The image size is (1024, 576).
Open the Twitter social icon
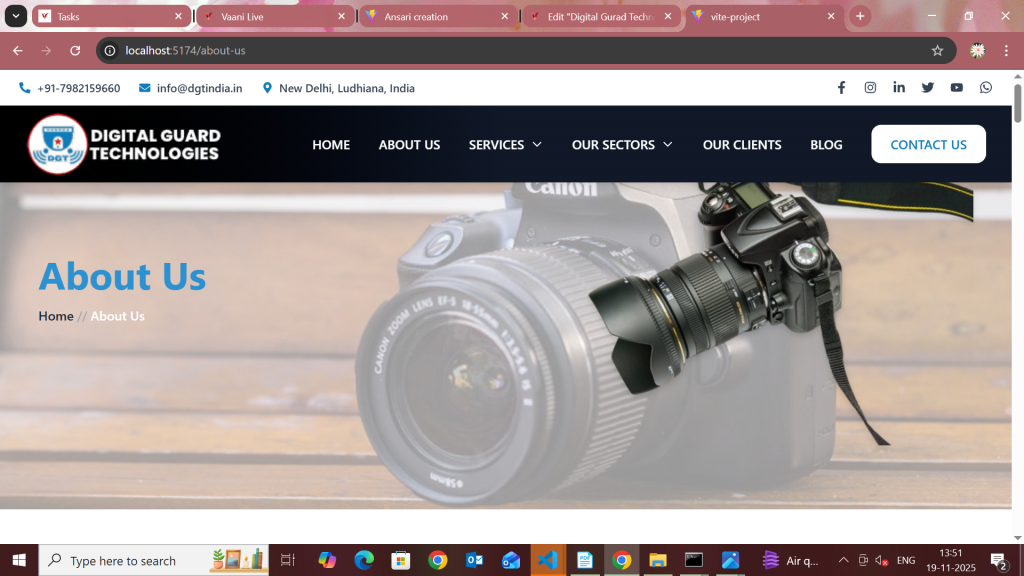coord(928,88)
